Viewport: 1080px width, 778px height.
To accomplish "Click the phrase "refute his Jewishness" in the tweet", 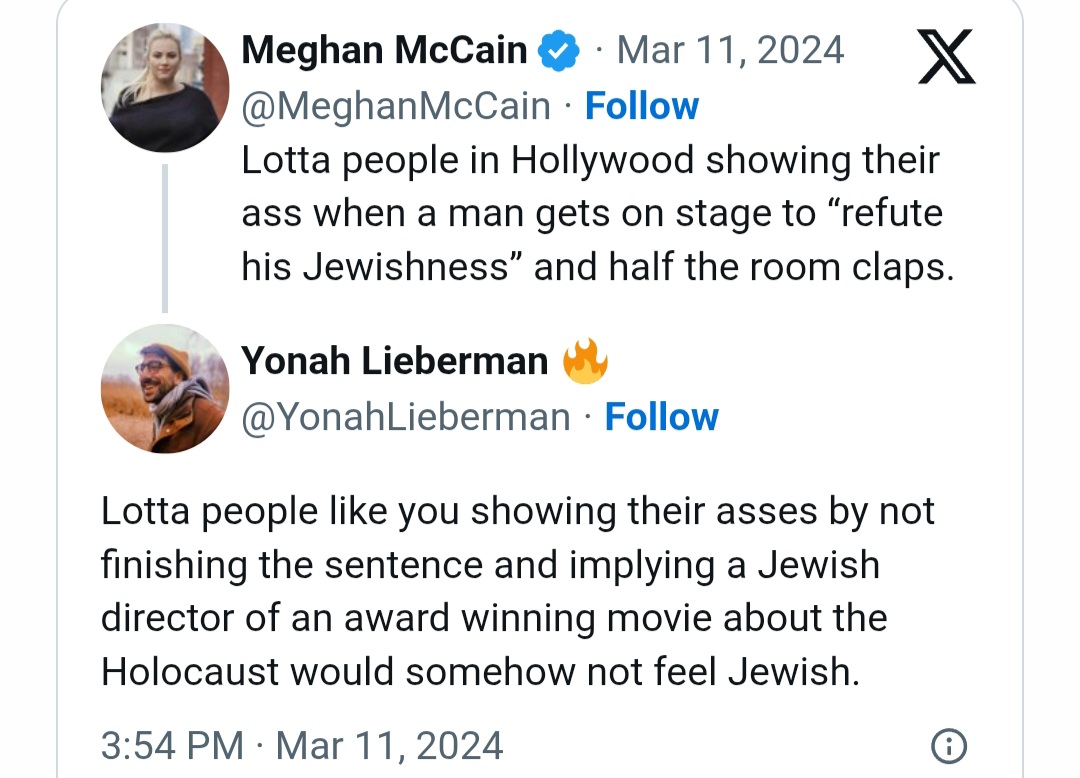I will coord(592,240).
